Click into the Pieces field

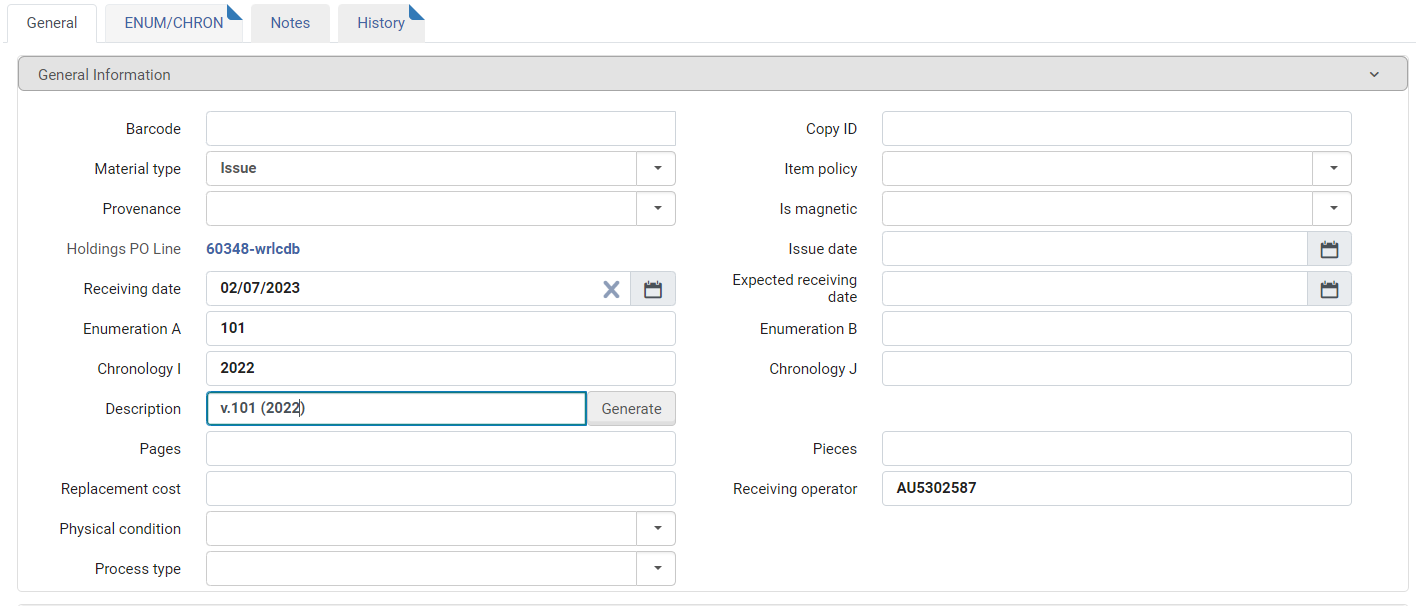(x=1117, y=449)
